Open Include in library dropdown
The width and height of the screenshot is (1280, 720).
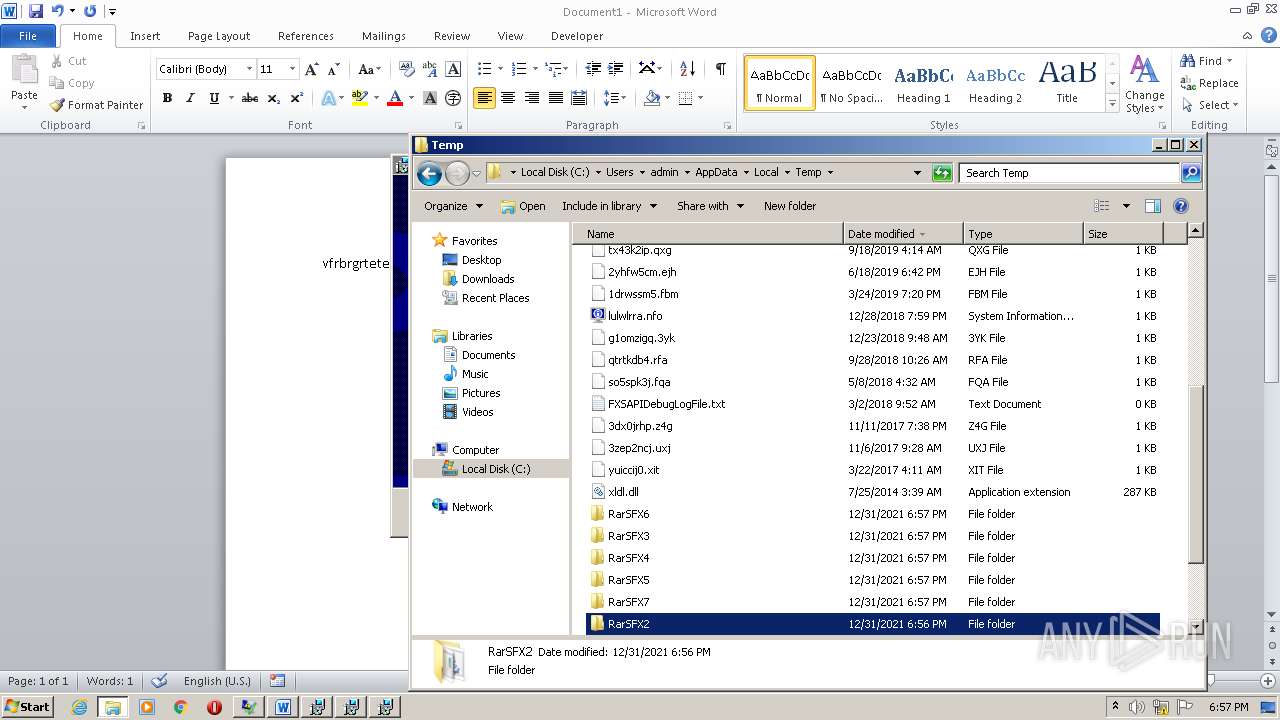609,206
